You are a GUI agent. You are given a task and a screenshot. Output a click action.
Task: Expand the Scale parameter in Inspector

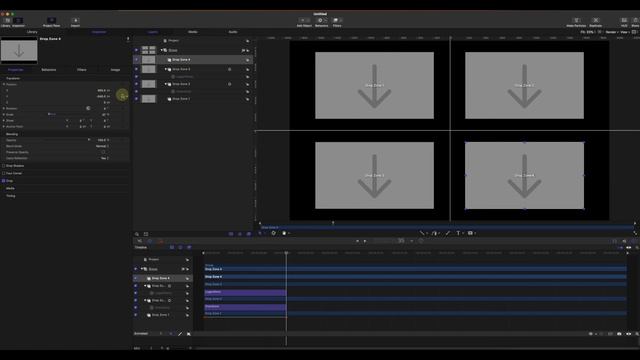click(x=4, y=115)
